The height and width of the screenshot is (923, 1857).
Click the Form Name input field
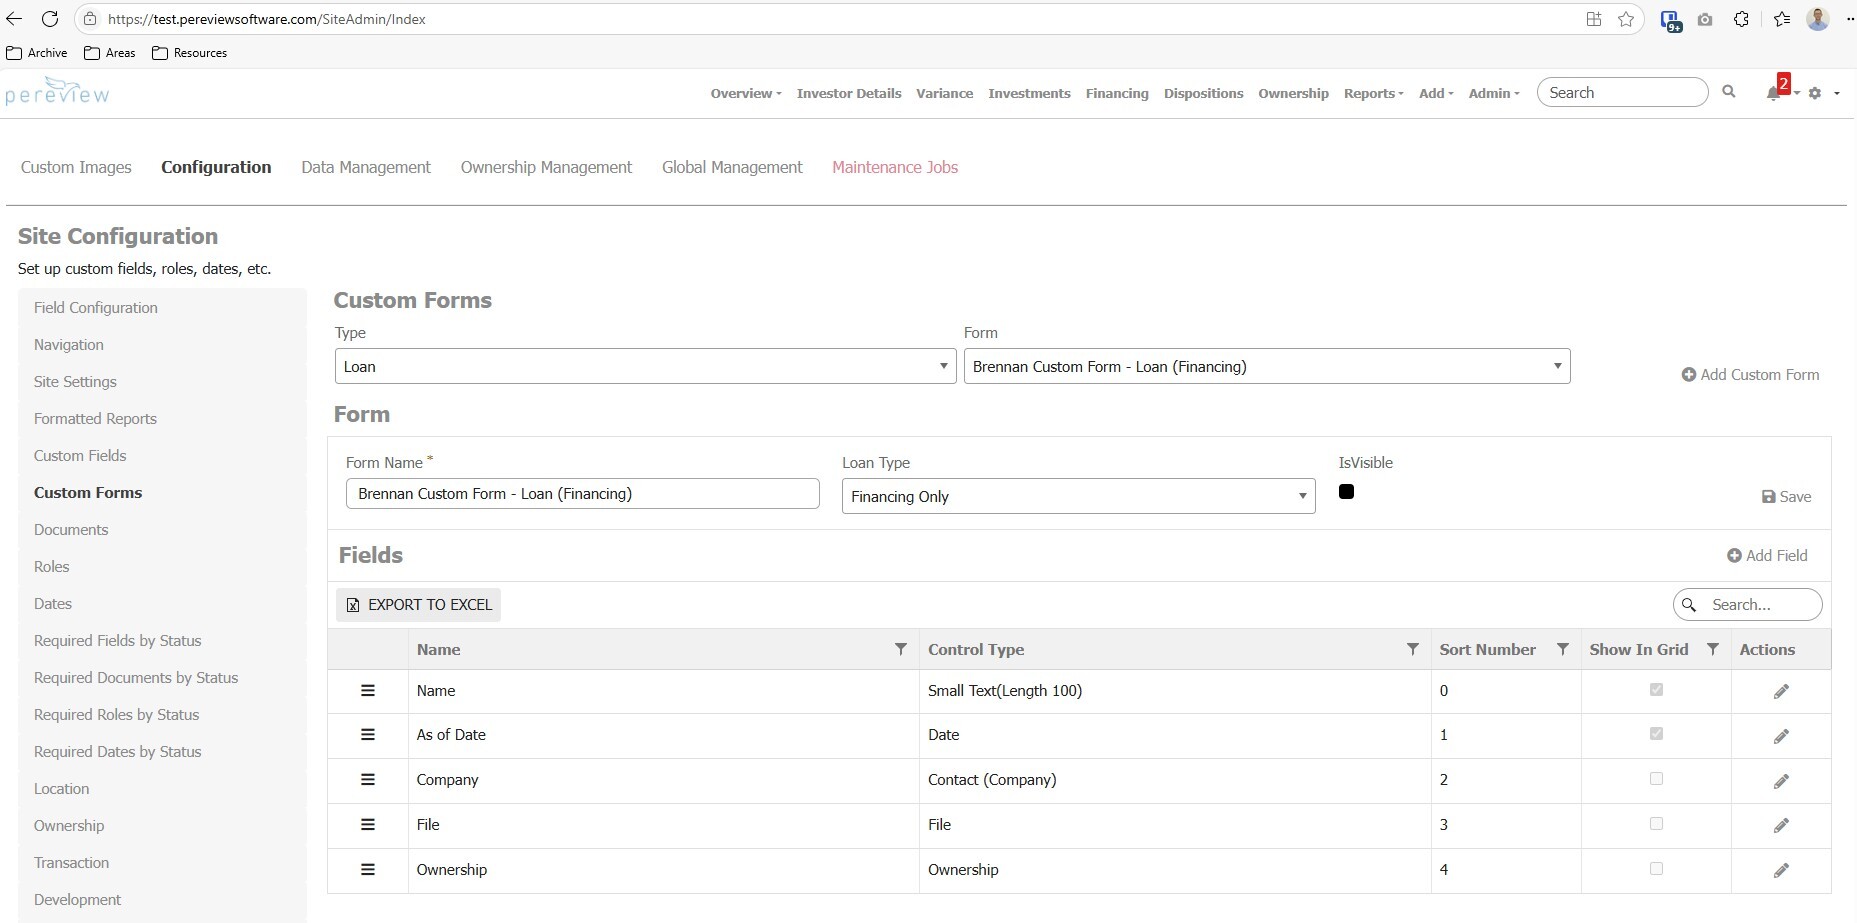click(x=582, y=494)
